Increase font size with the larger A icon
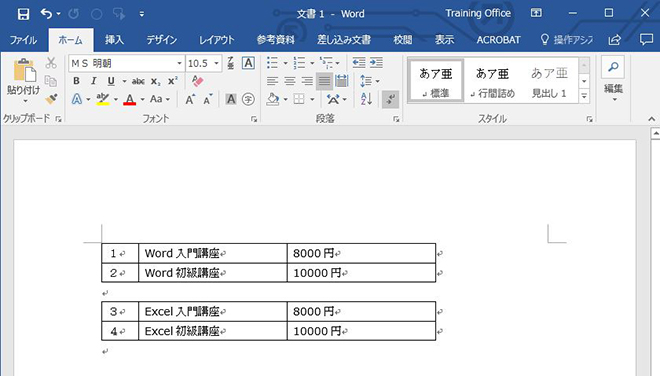 pos(190,99)
